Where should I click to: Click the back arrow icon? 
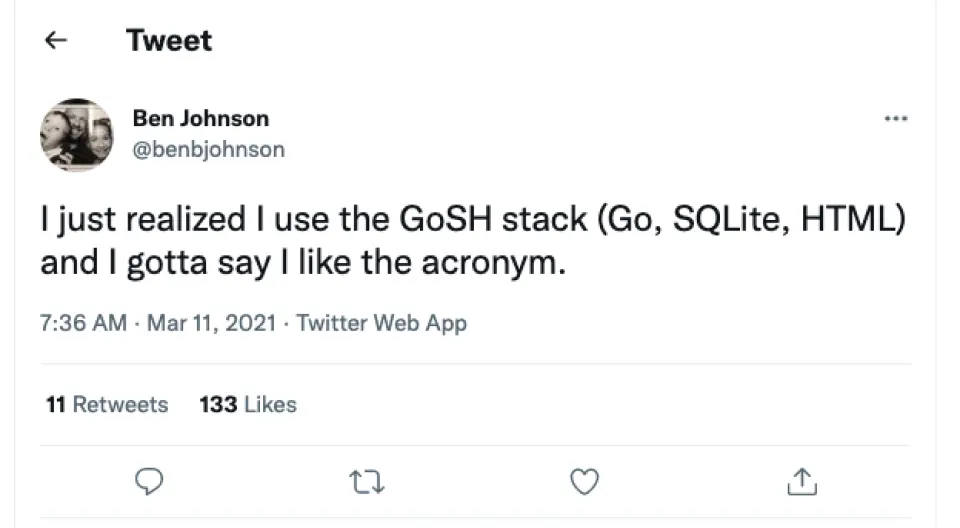[57, 41]
